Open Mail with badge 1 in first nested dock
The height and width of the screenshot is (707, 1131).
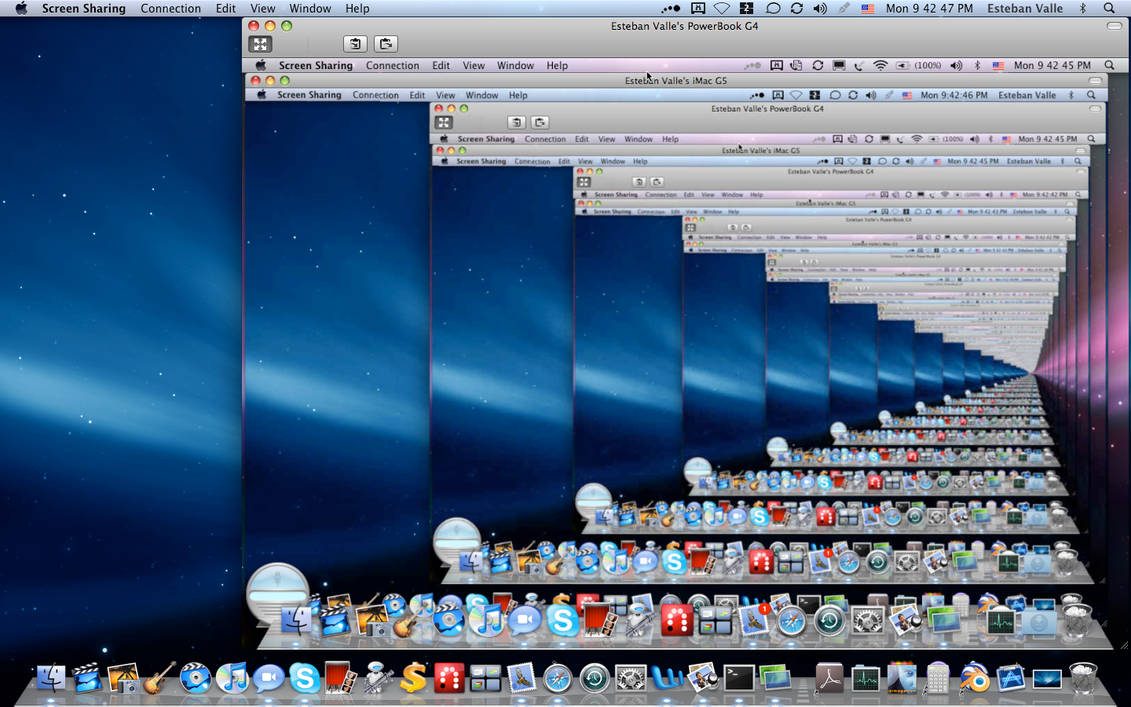click(754, 619)
